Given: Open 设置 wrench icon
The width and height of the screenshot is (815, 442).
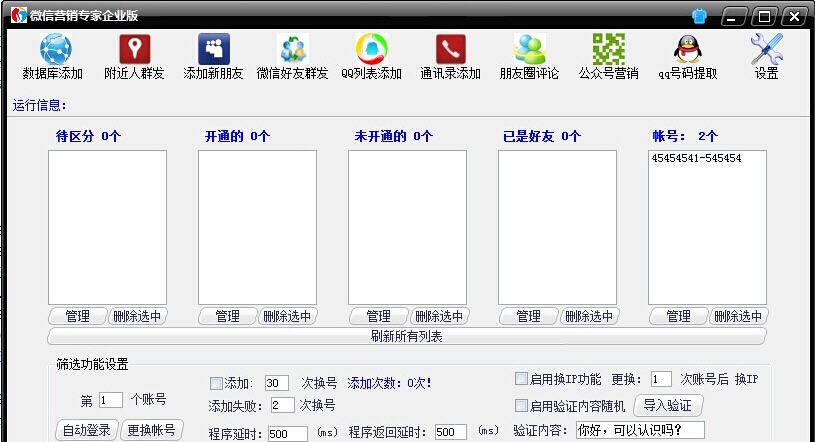Looking at the screenshot, I should (767, 49).
